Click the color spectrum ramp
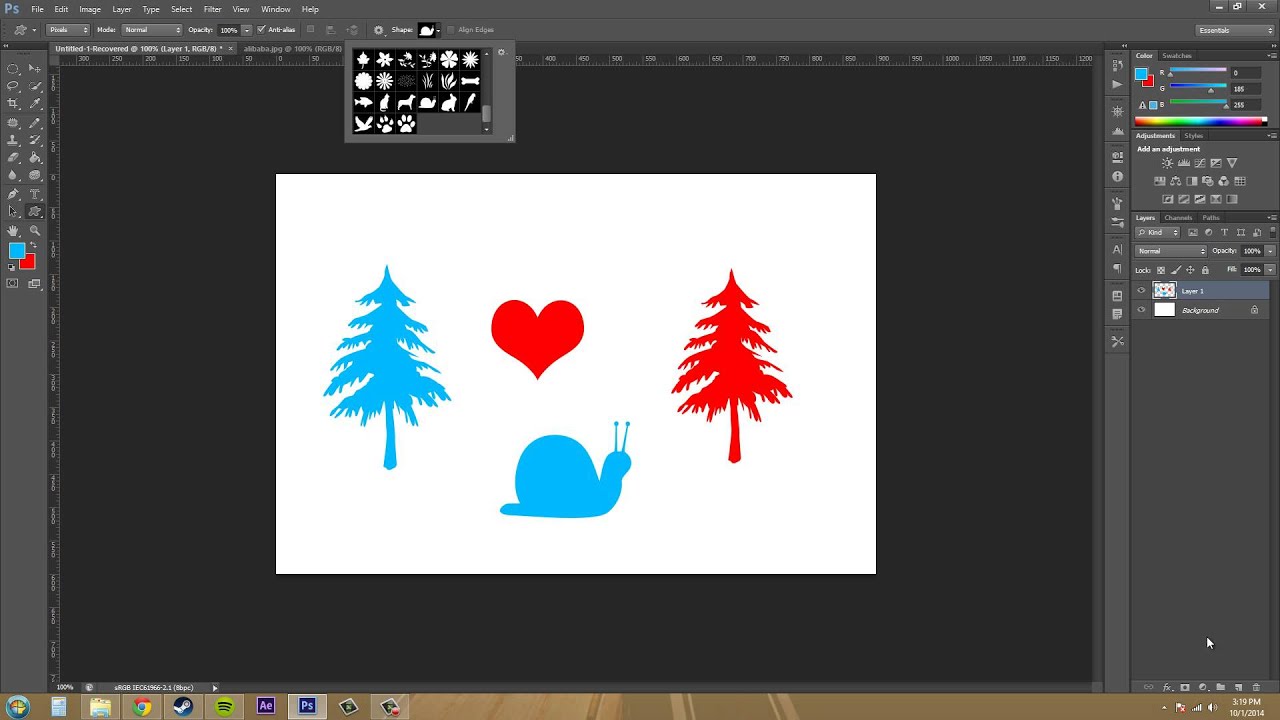This screenshot has height=720, width=1280. pyautogui.click(x=1200, y=122)
